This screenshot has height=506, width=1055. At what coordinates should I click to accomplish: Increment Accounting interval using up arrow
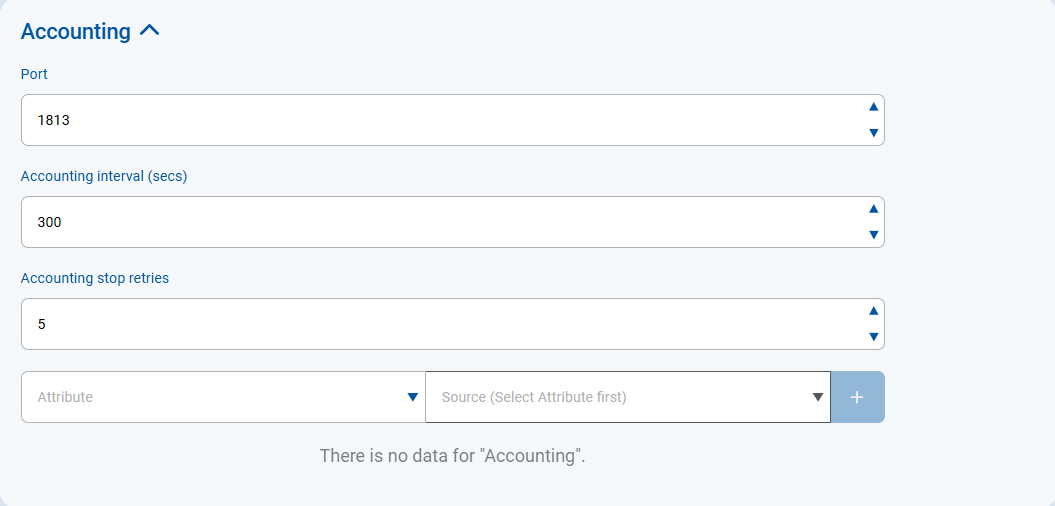873,209
